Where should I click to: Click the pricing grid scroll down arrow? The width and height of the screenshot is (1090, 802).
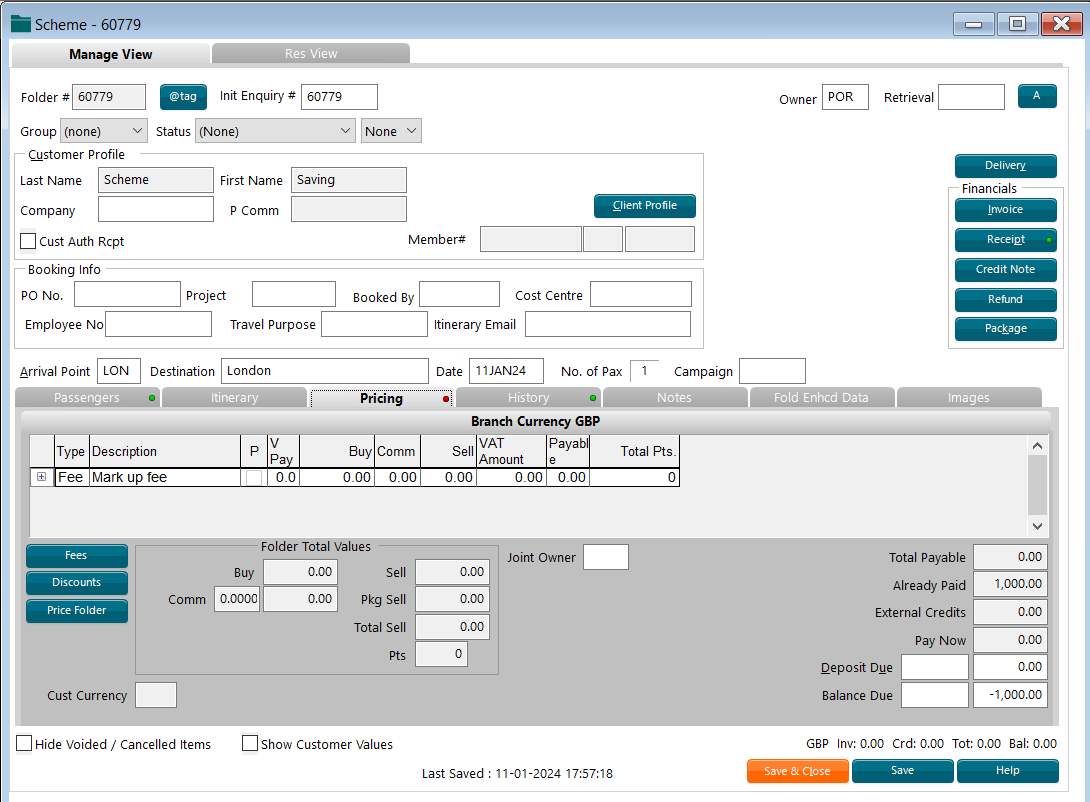(1037, 526)
